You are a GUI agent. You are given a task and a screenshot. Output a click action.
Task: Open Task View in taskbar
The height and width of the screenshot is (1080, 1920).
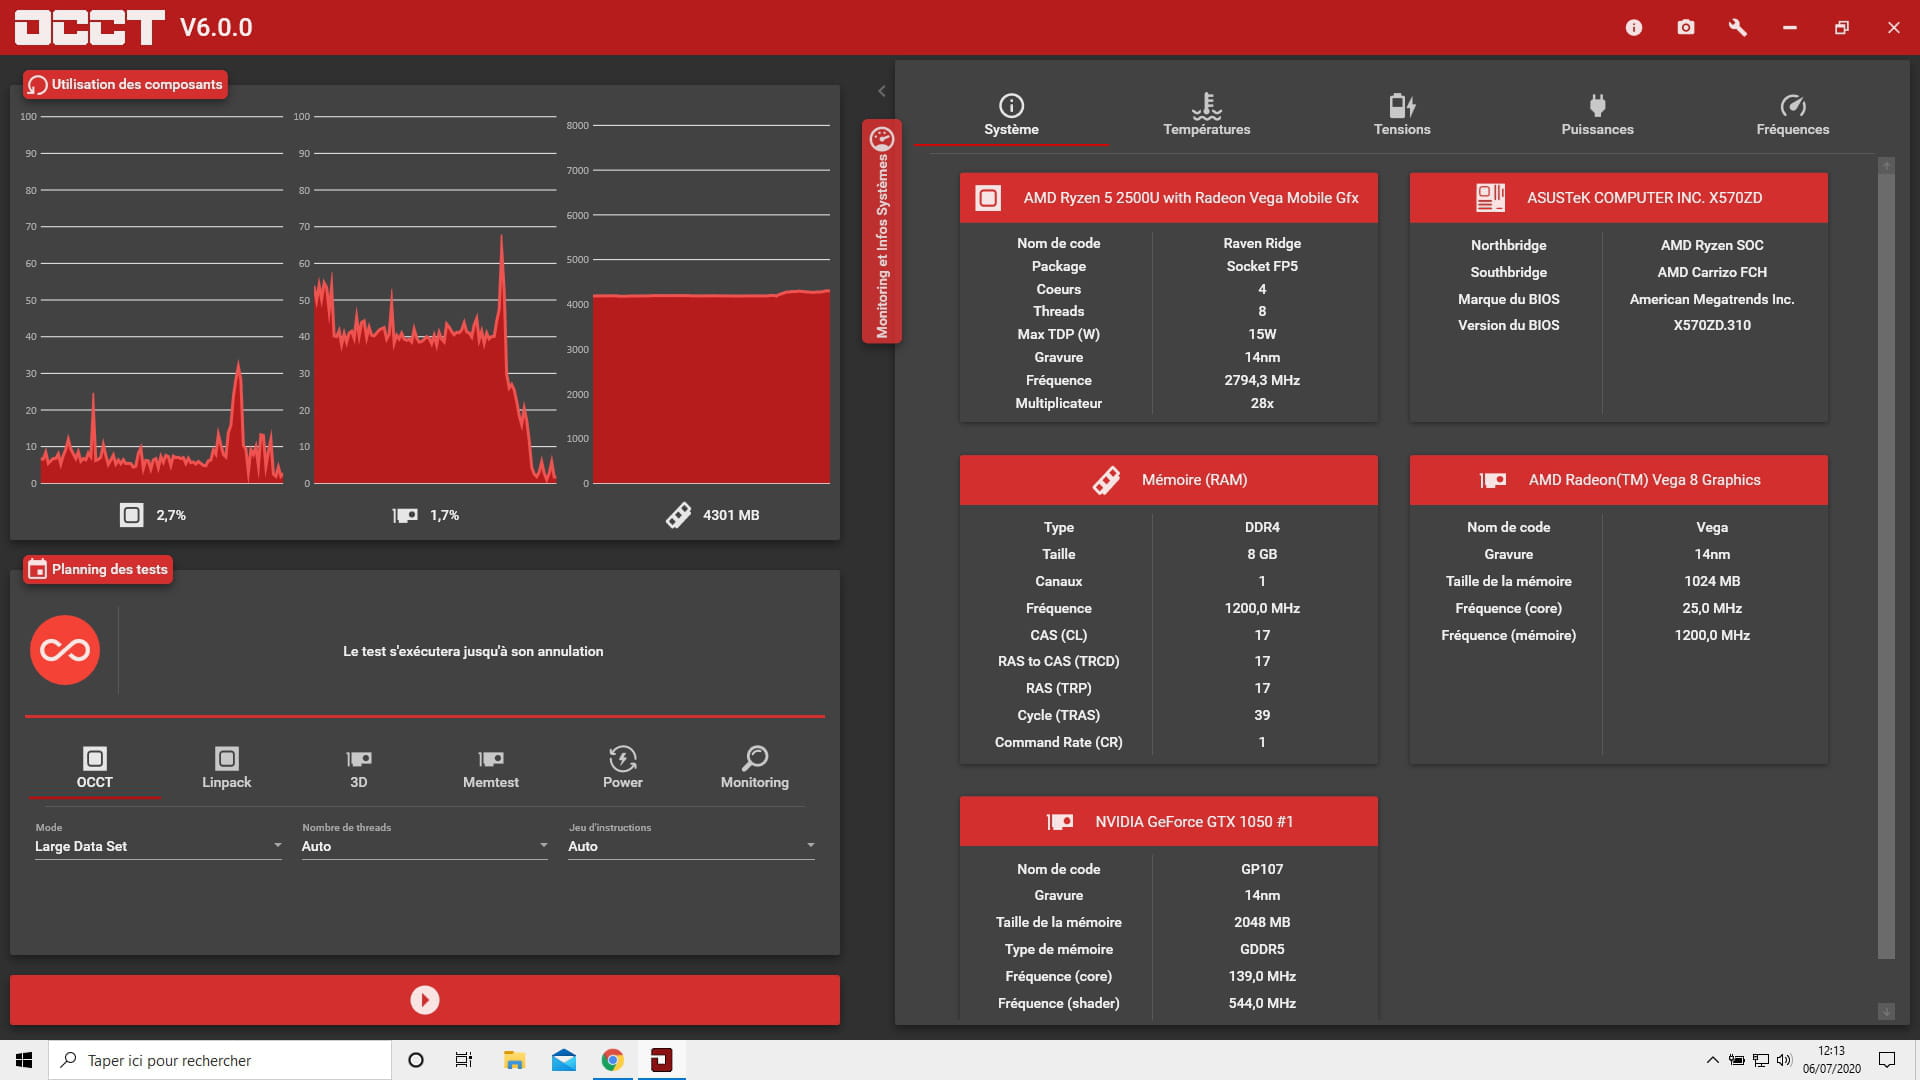click(464, 1060)
